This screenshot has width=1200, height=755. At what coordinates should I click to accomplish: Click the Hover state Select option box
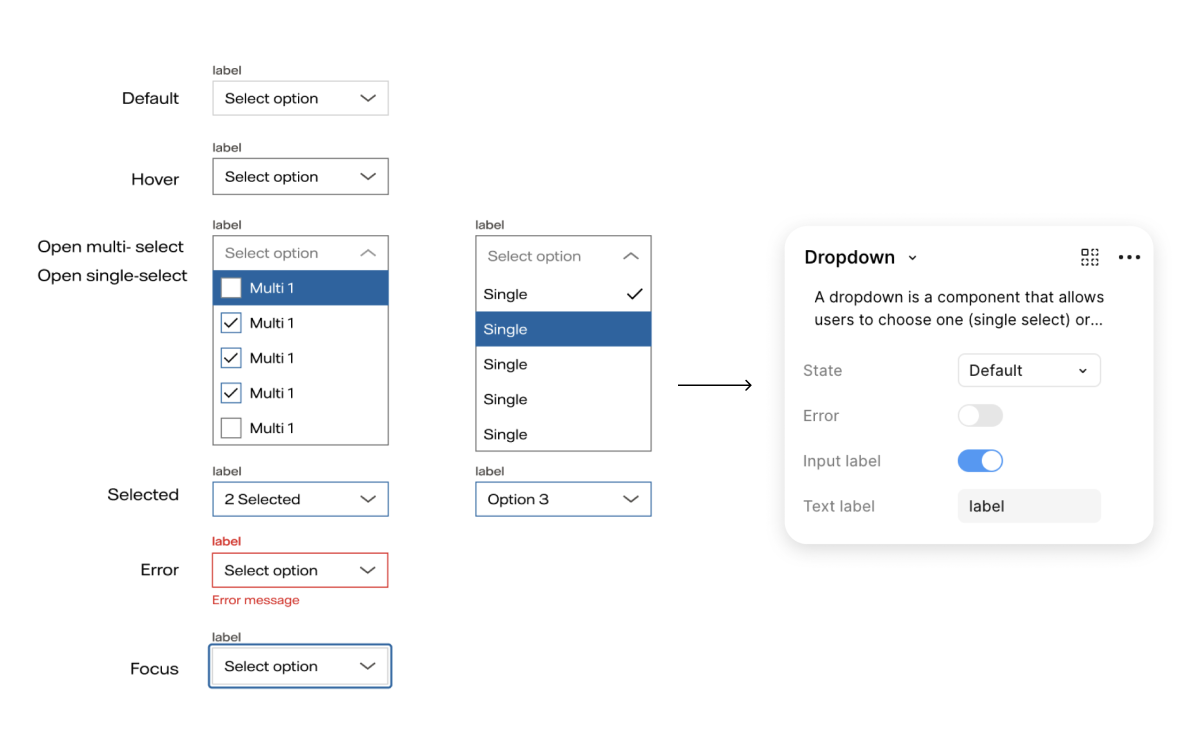coord(300,177)
